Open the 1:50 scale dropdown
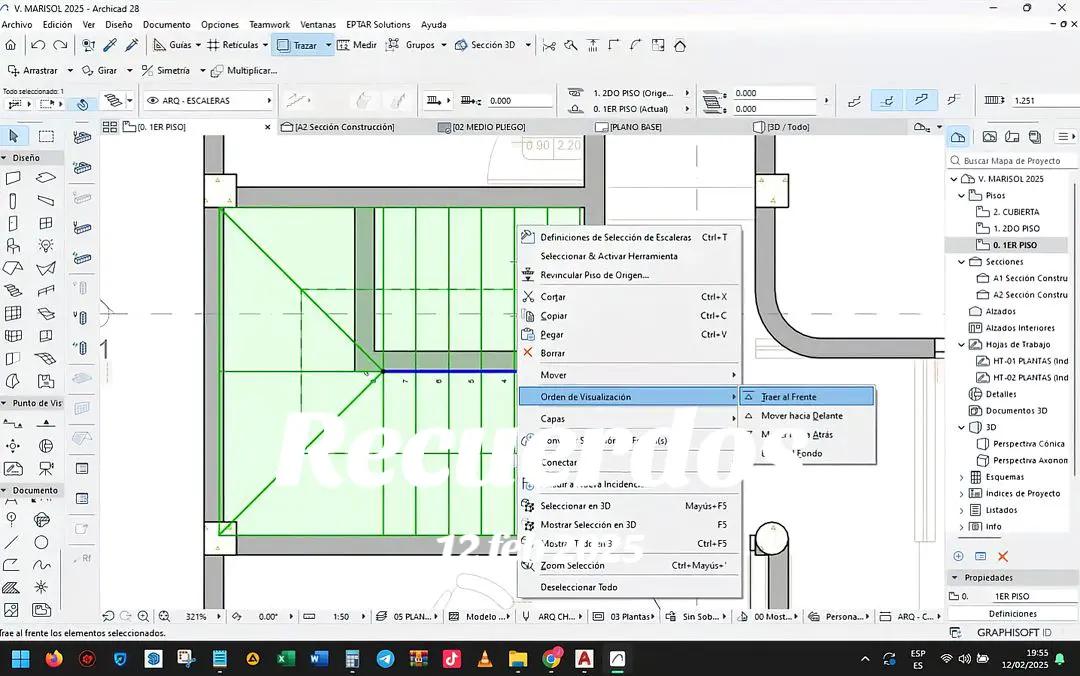This screenshot has width=1080, height=676. pyautogui.click(x=363, y=617)
